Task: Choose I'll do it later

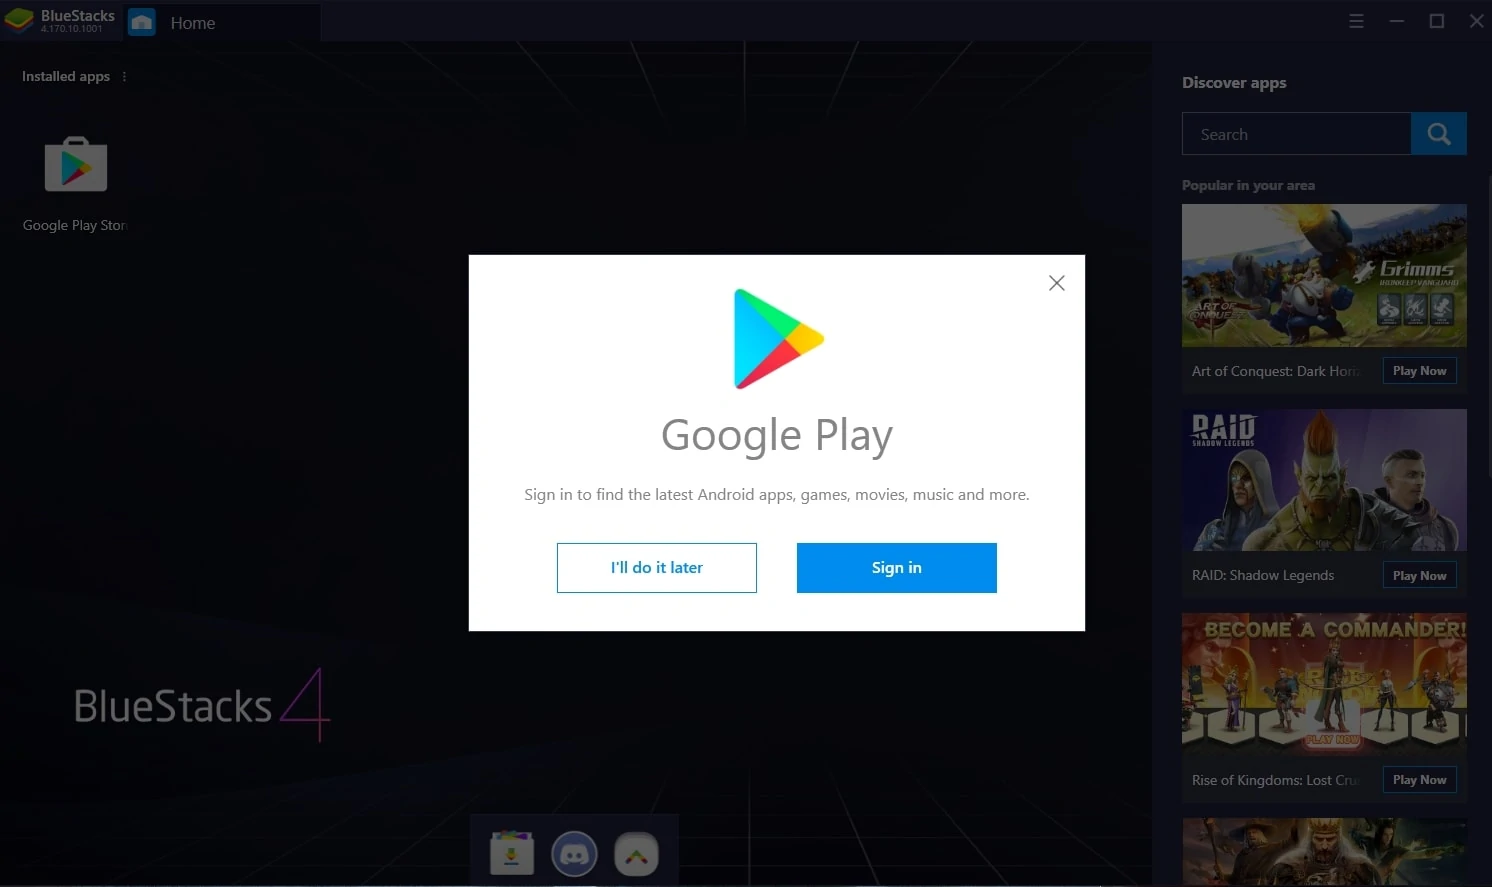Action: coord(656,568)
